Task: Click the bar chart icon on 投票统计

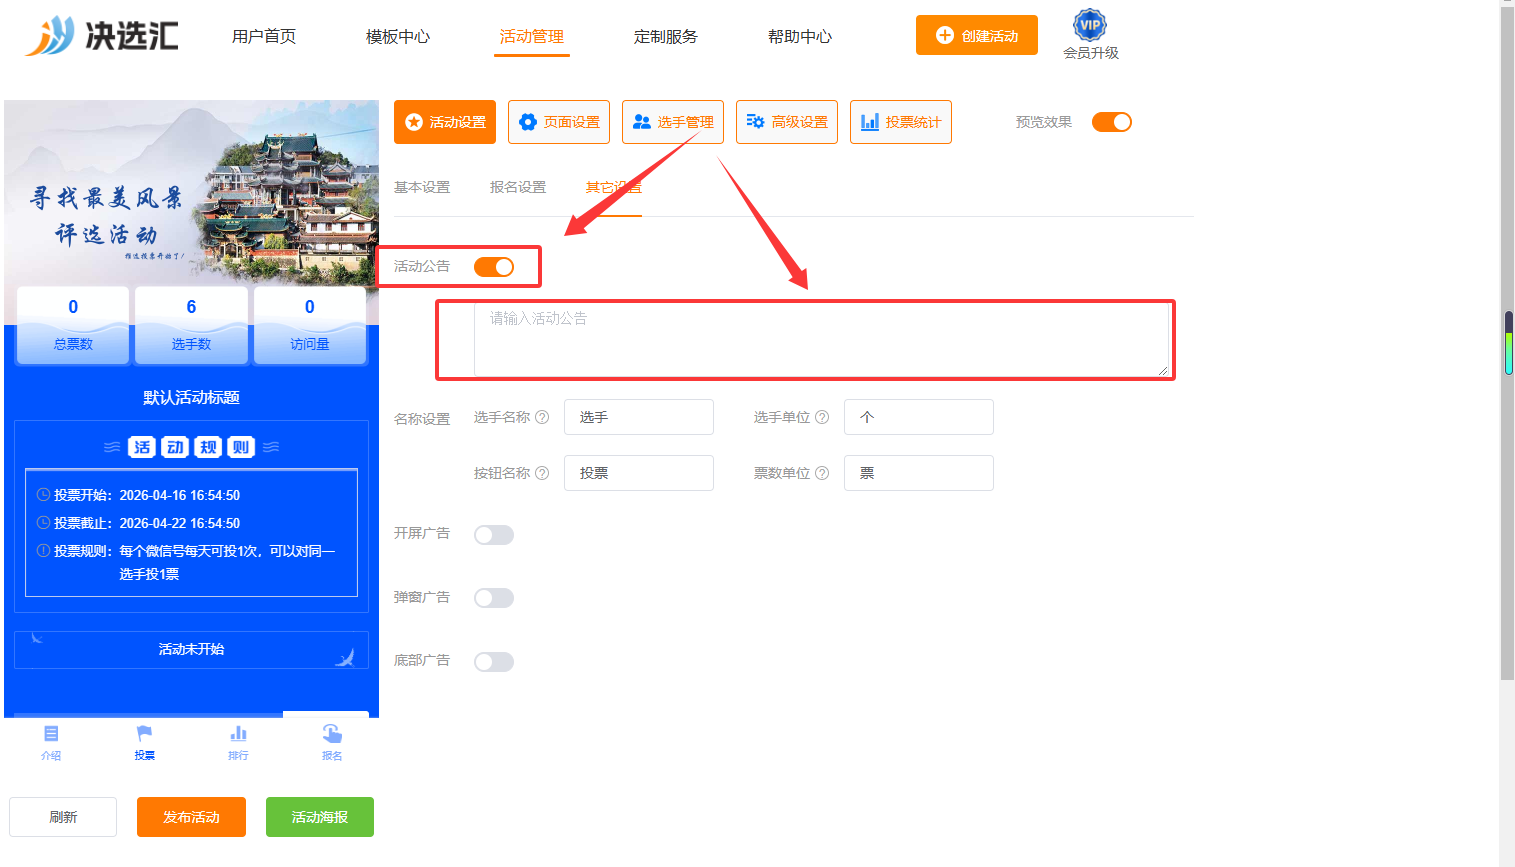Action: tap(870, 122)
